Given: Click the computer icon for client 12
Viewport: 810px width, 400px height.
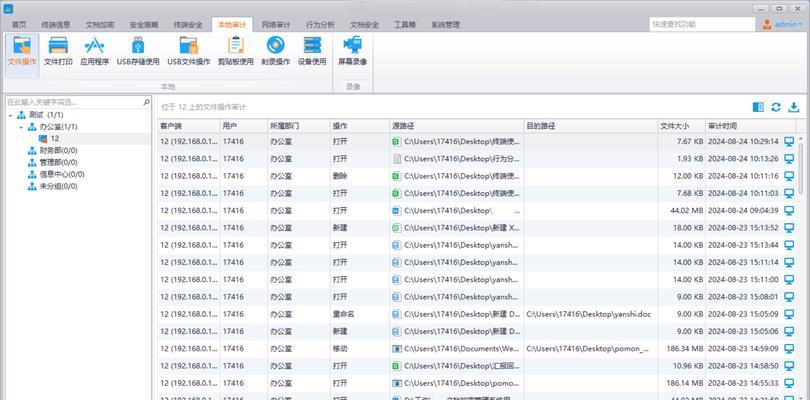Looking at the screenshot, I should tap(43, 139).
